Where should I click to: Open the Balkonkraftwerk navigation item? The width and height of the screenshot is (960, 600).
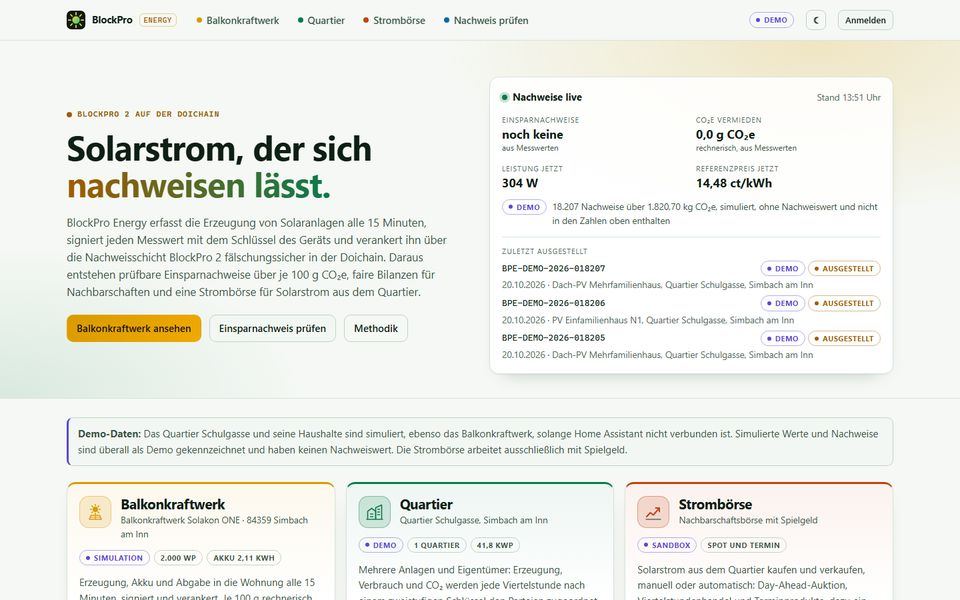pyautogui.click(x=238, y=20)
